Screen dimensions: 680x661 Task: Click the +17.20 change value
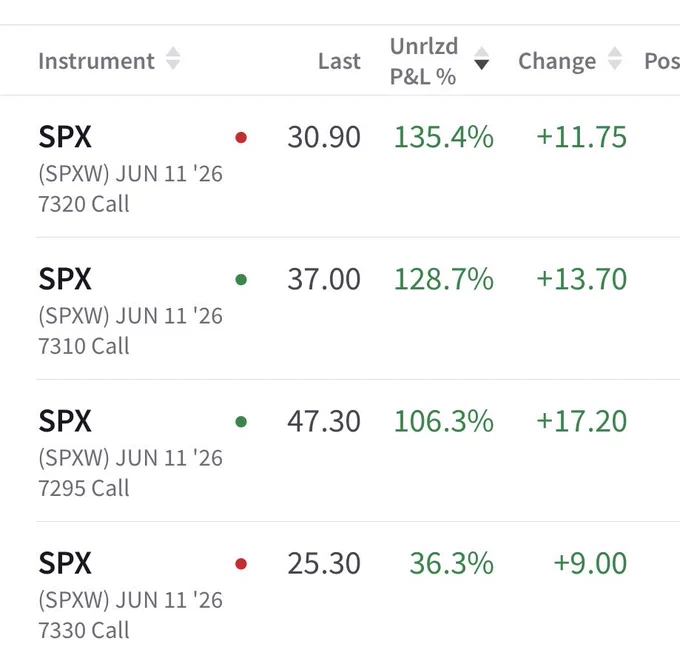[582, 421]
